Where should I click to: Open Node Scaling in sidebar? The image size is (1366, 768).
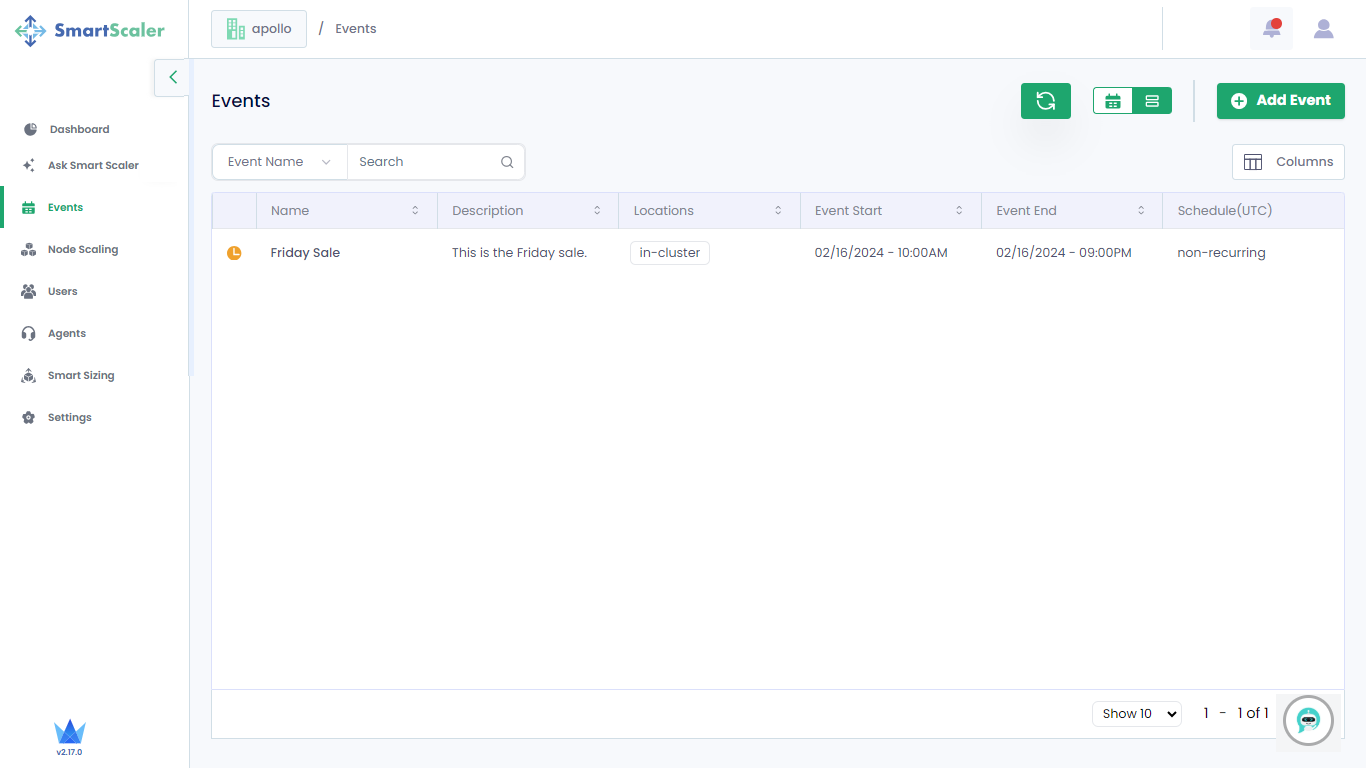(82, 250)
